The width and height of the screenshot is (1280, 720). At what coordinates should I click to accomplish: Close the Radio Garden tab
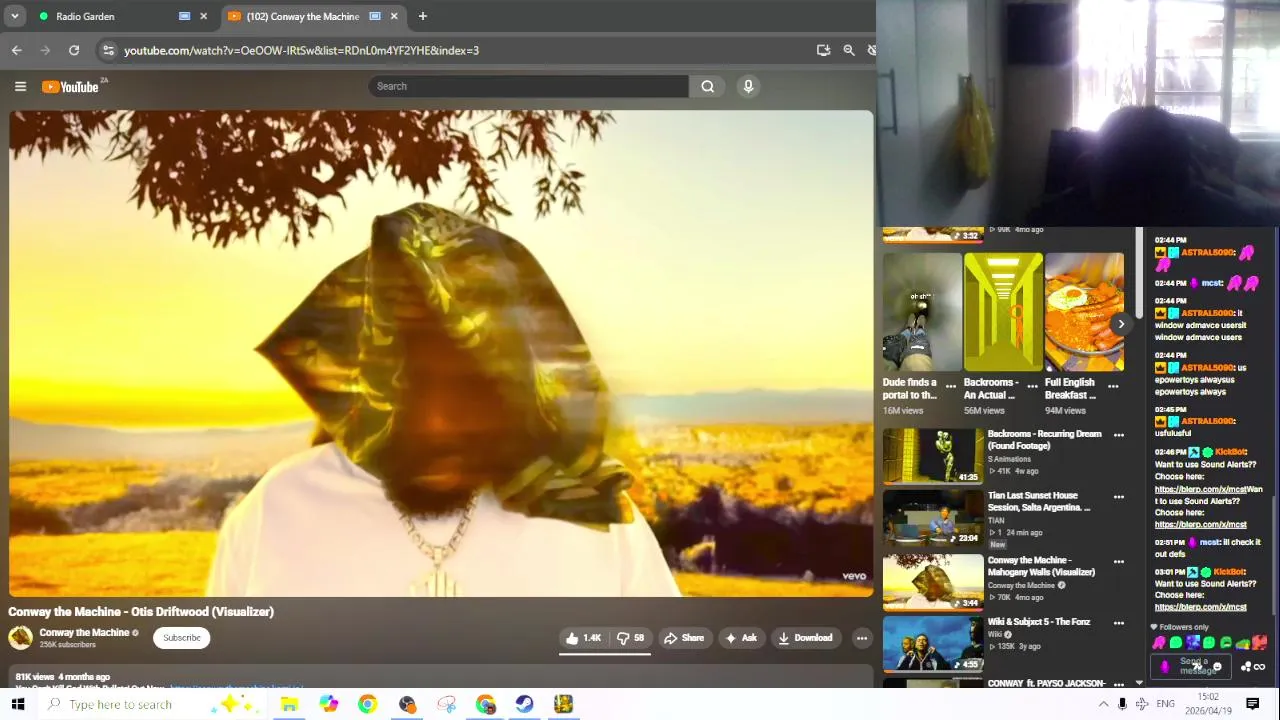203,16
